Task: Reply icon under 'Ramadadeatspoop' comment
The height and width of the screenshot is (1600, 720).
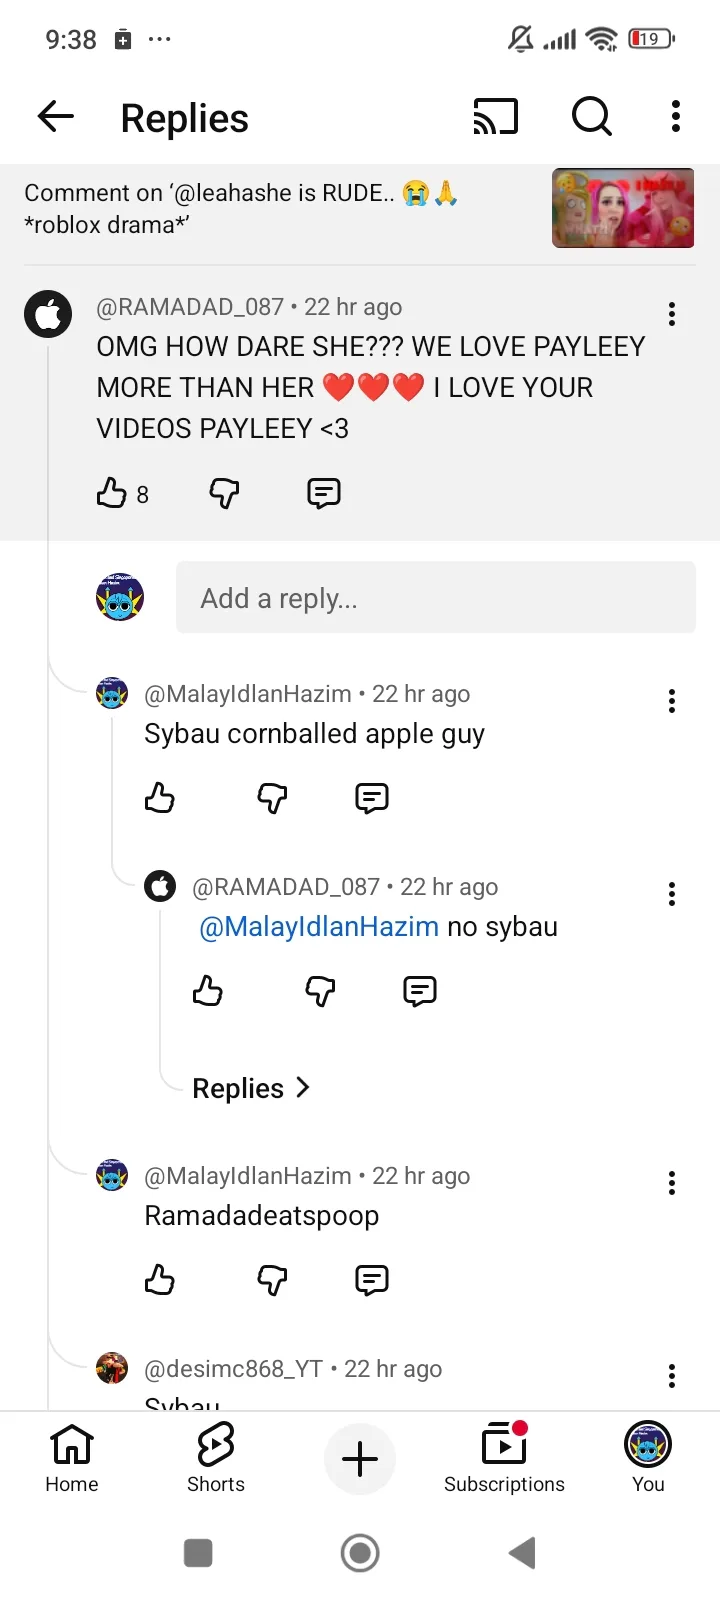Action: [x=372, y=1280]
